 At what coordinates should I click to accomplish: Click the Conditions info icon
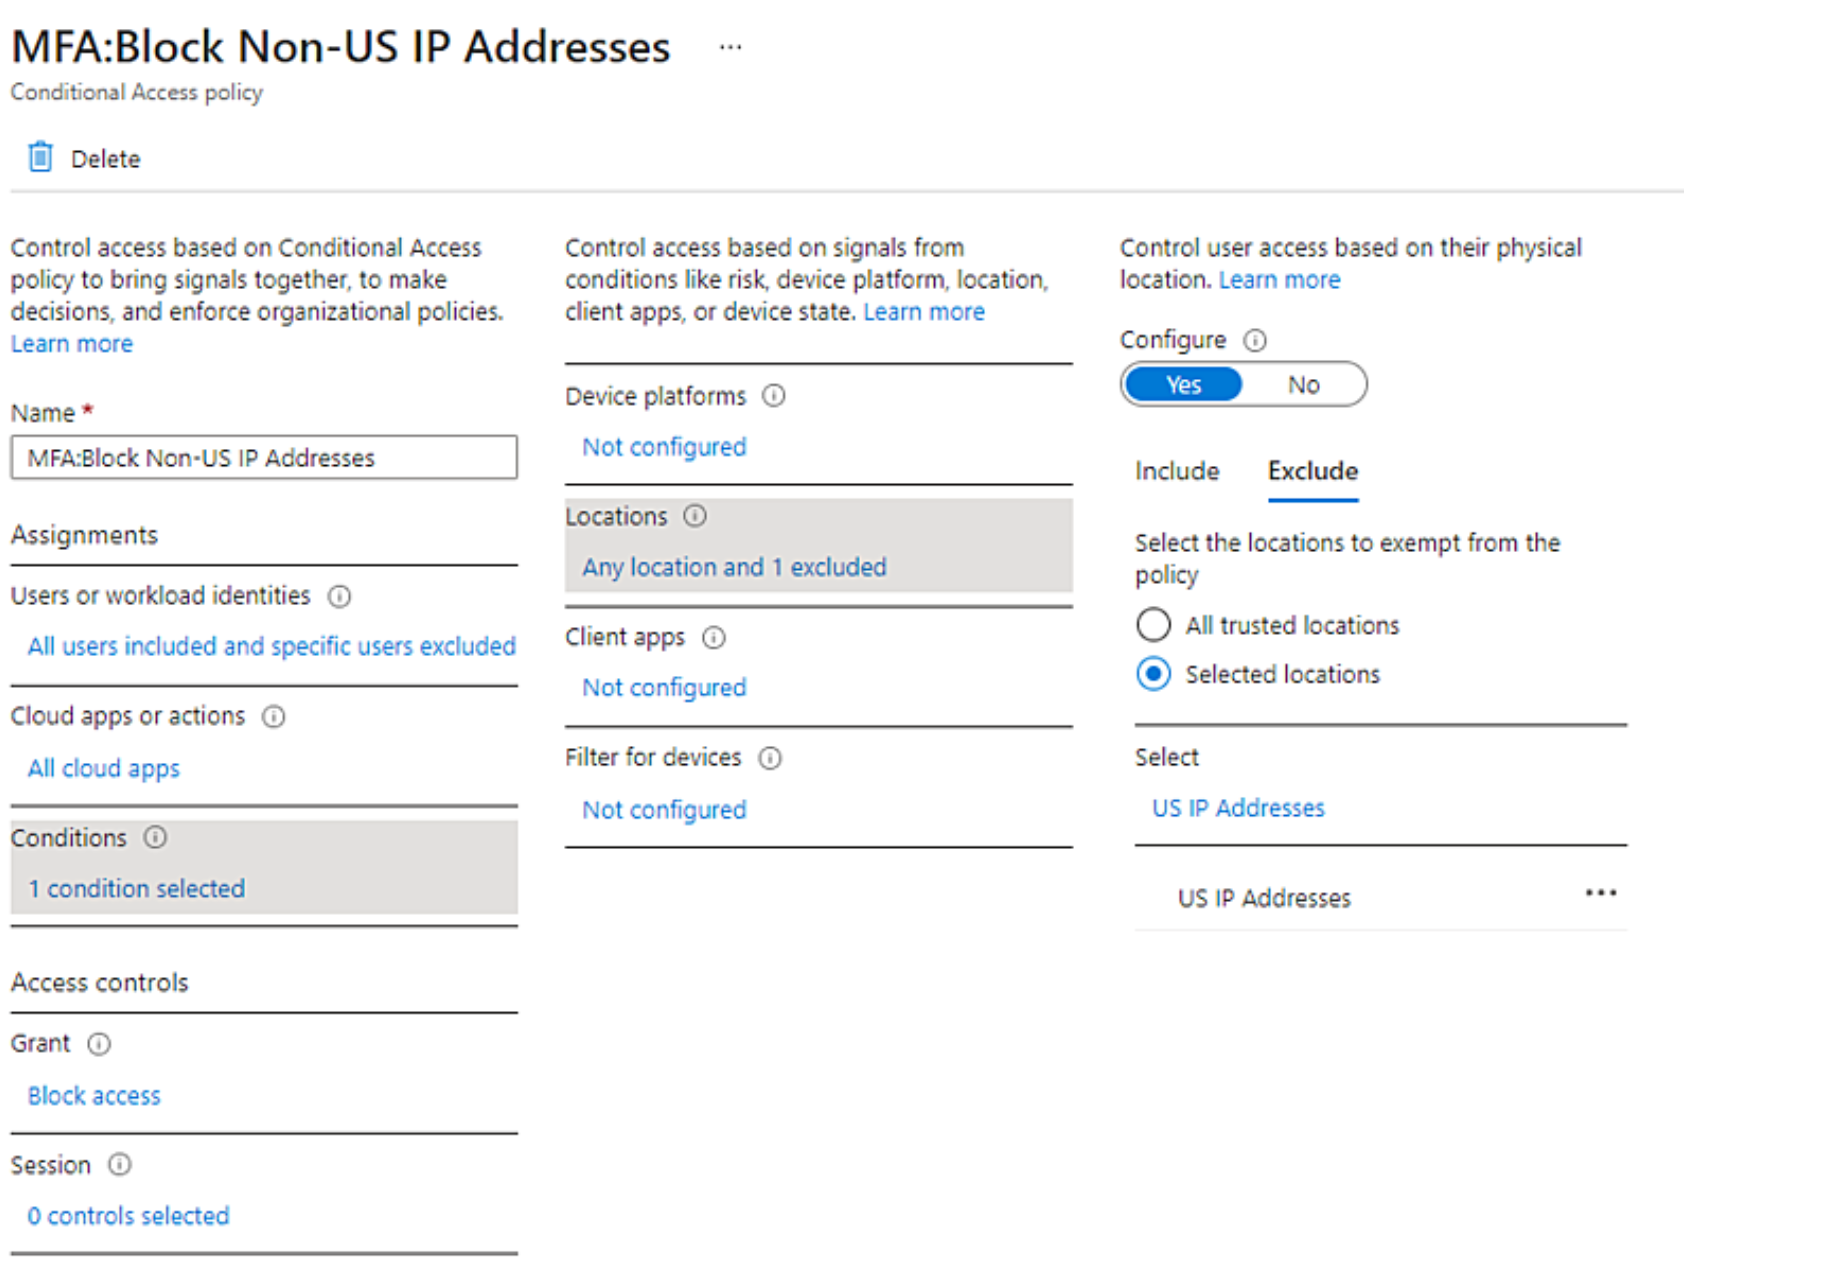pyautogui.click(x=156, y=838)
